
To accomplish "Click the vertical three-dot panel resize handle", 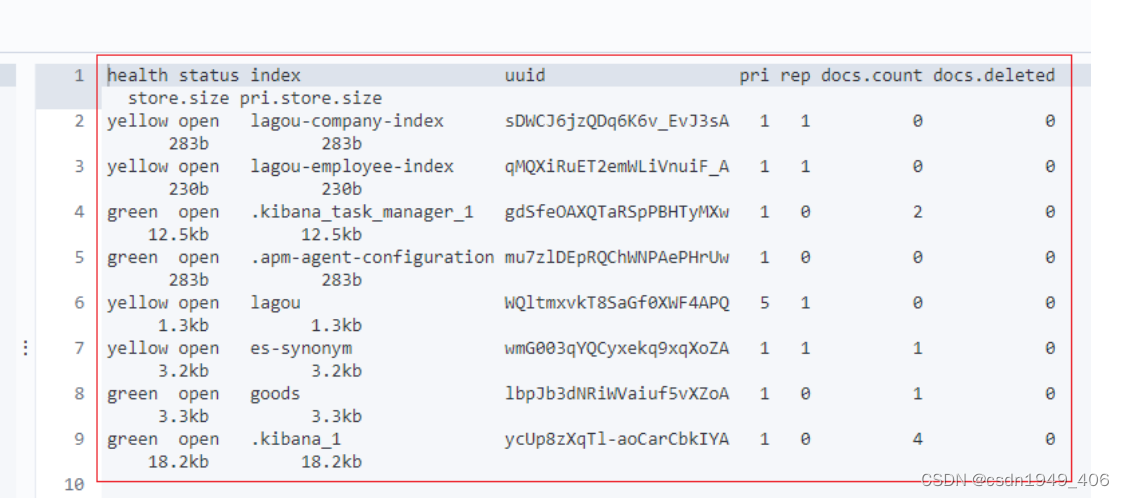I will click(x=26, y=348).
